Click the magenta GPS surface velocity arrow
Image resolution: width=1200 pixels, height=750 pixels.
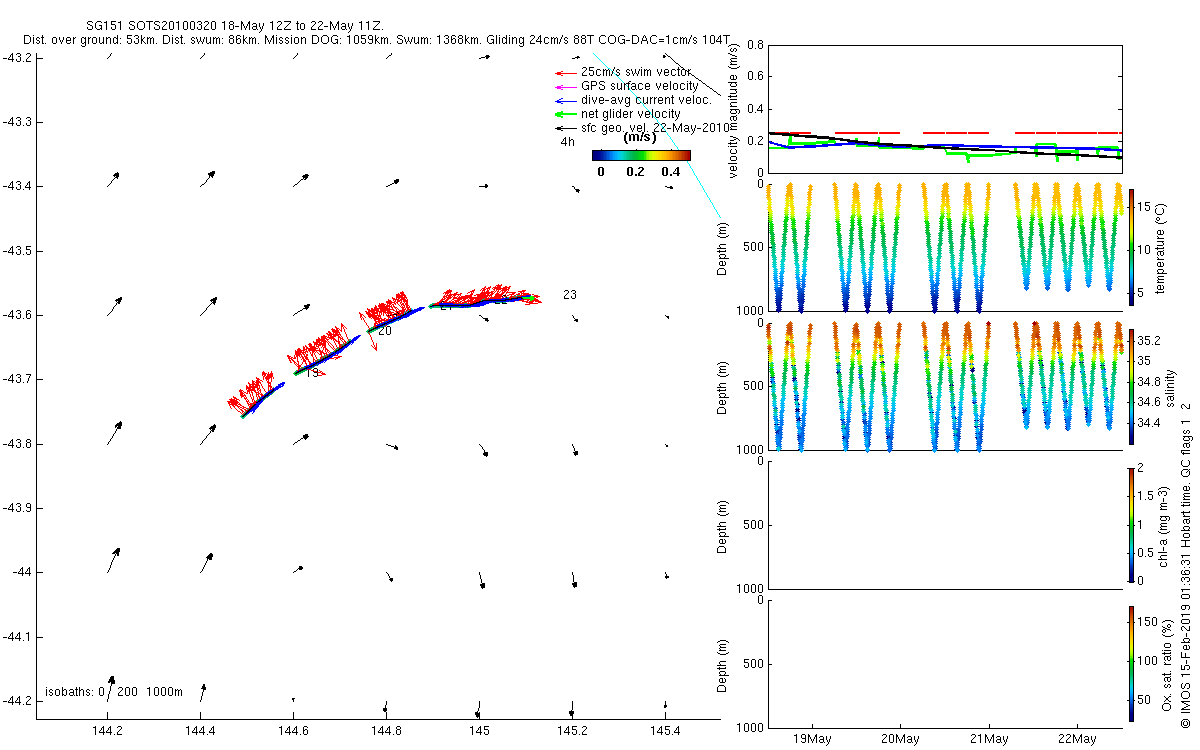[565, 87]
